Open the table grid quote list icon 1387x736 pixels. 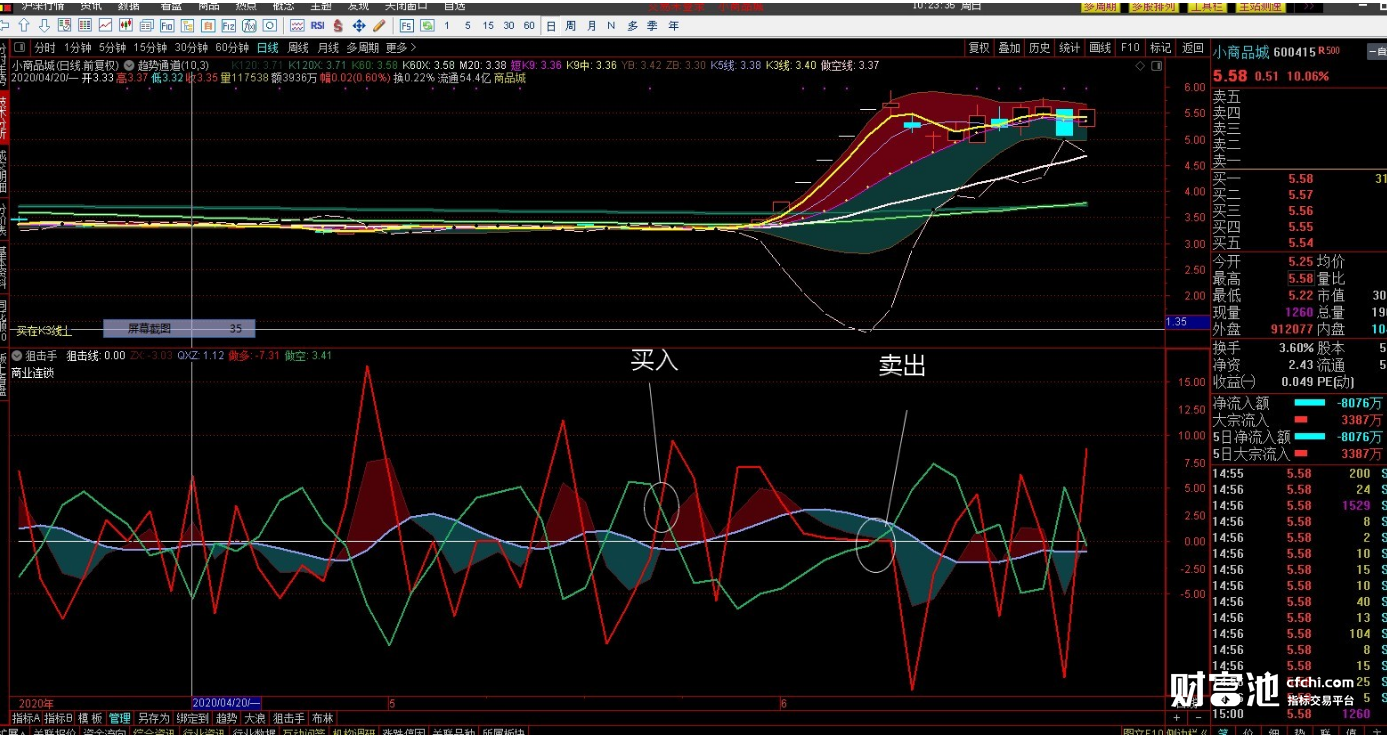84,25
